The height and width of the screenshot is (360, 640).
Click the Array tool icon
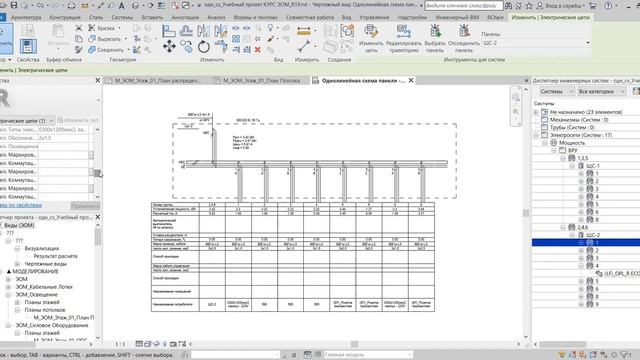click(x=236, y=39)
